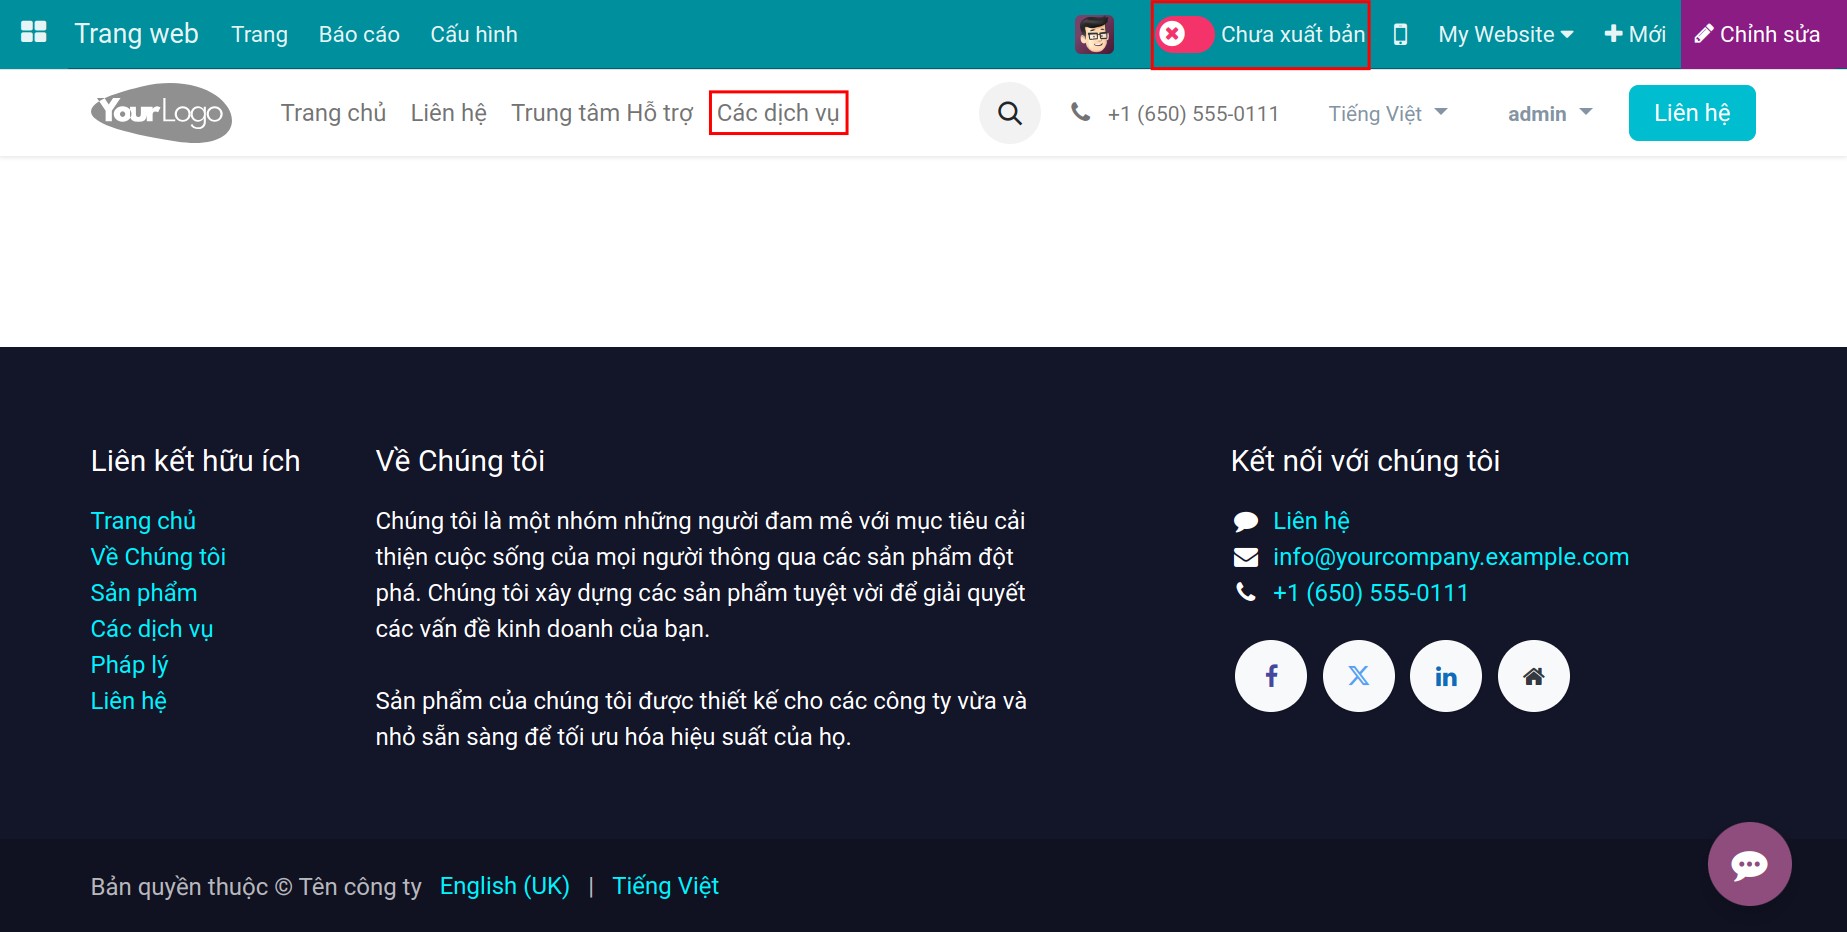Click Liên hệ under Kết nối với chúng tôi

pos(1311,521)
